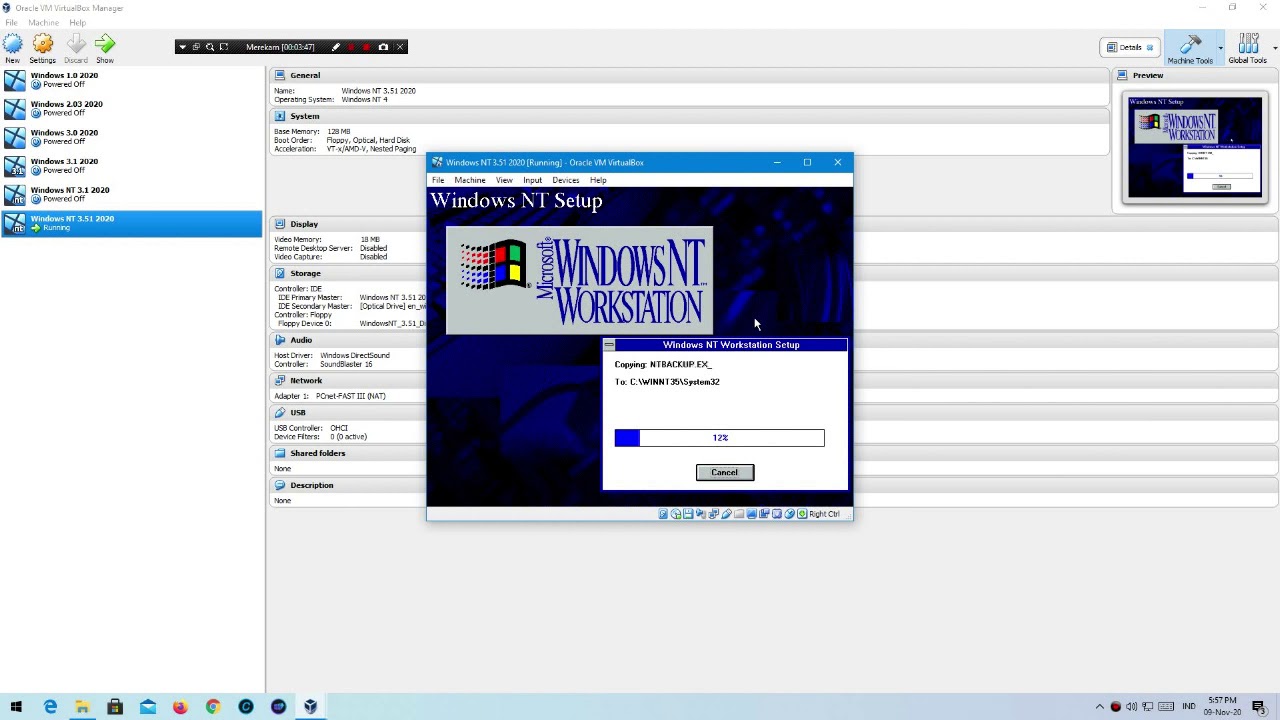Open Help menu in VirtualBox Manager
Viewport: 1280px width, 720px height.
[x=77, y=22]
